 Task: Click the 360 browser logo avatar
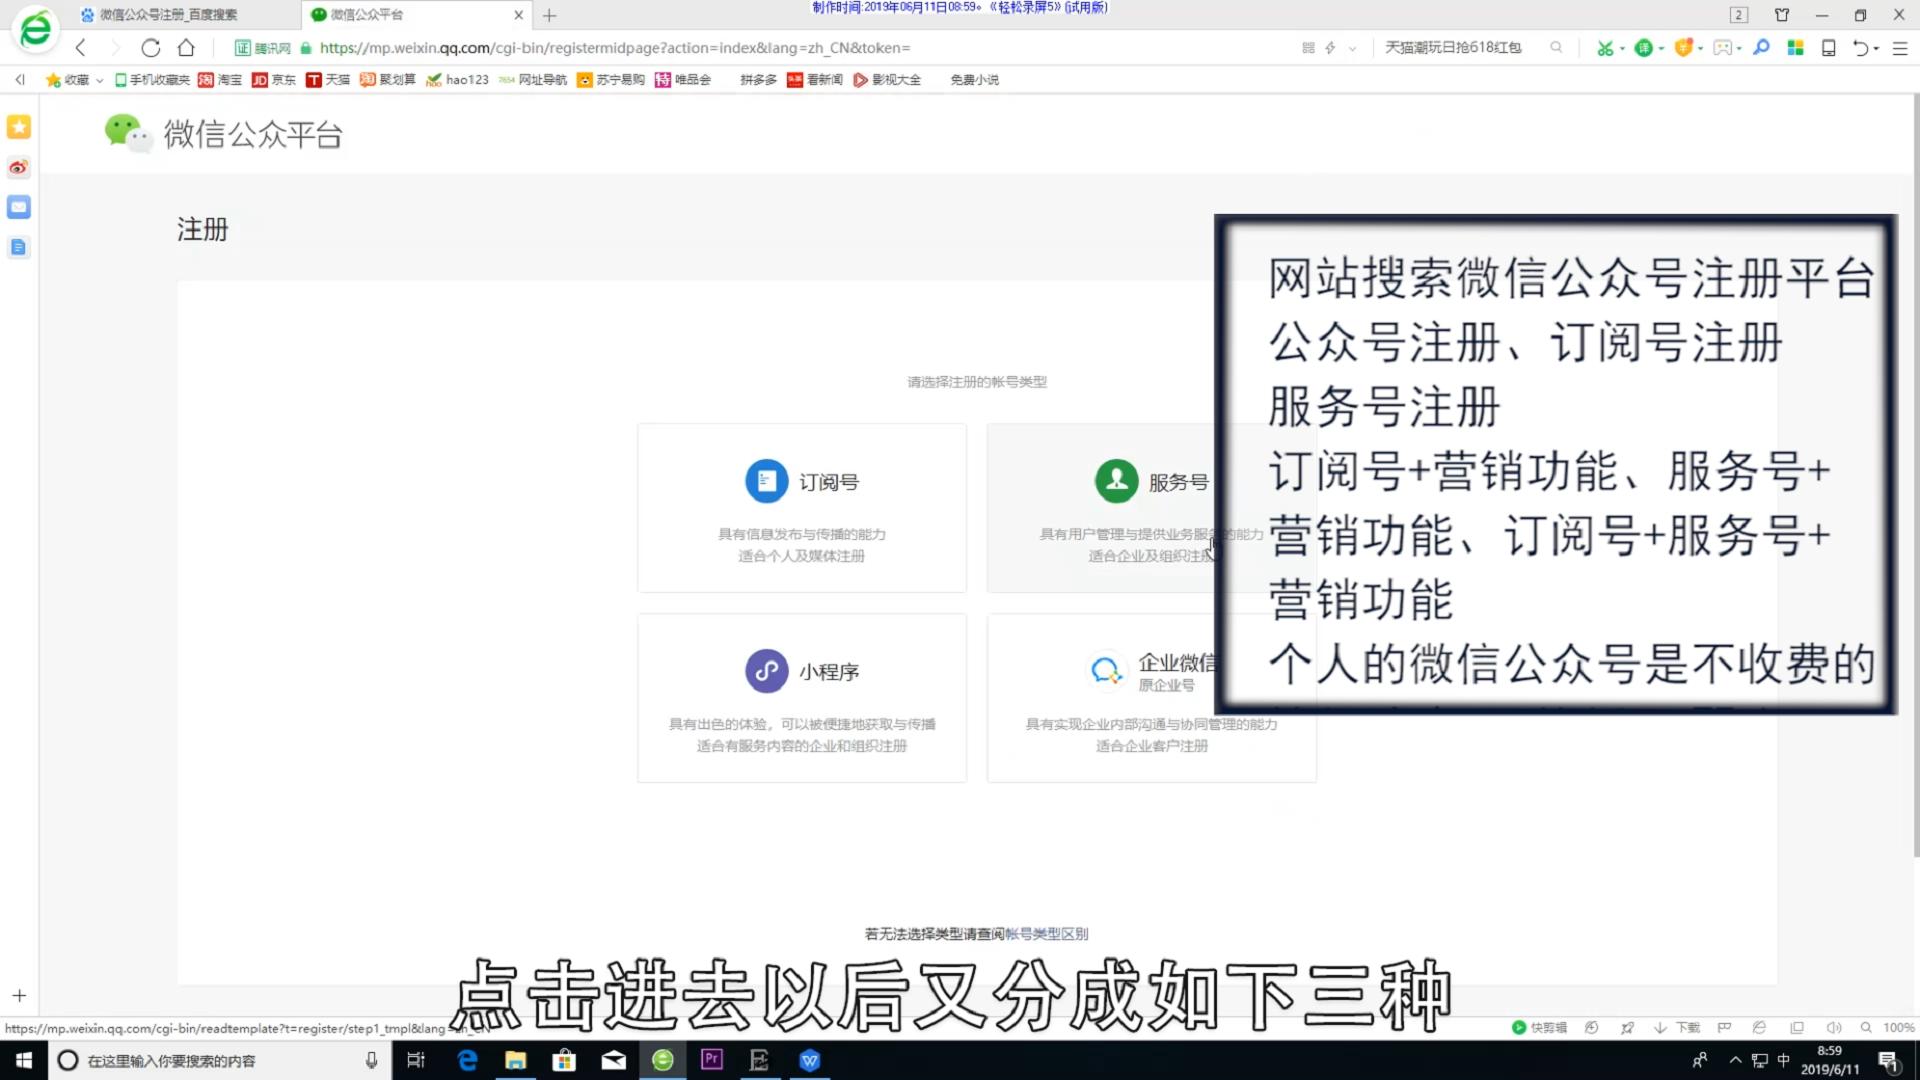click(x=35, y=30)
